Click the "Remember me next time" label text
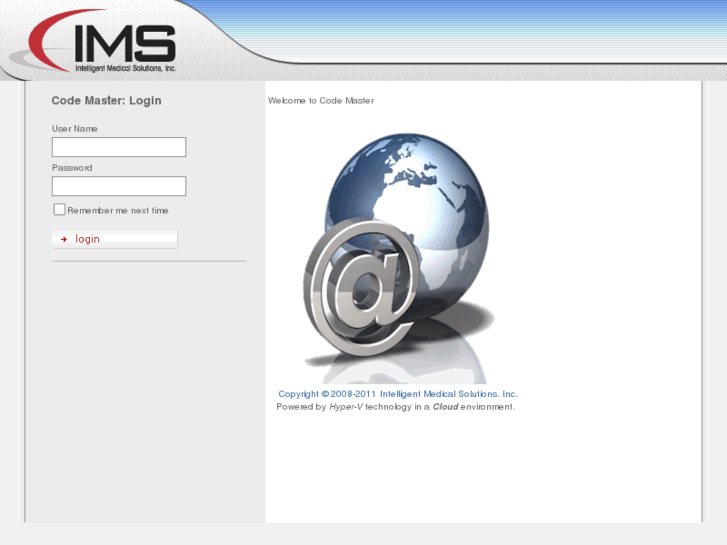Viewport: 727px width, 545px height. (118, 211)
